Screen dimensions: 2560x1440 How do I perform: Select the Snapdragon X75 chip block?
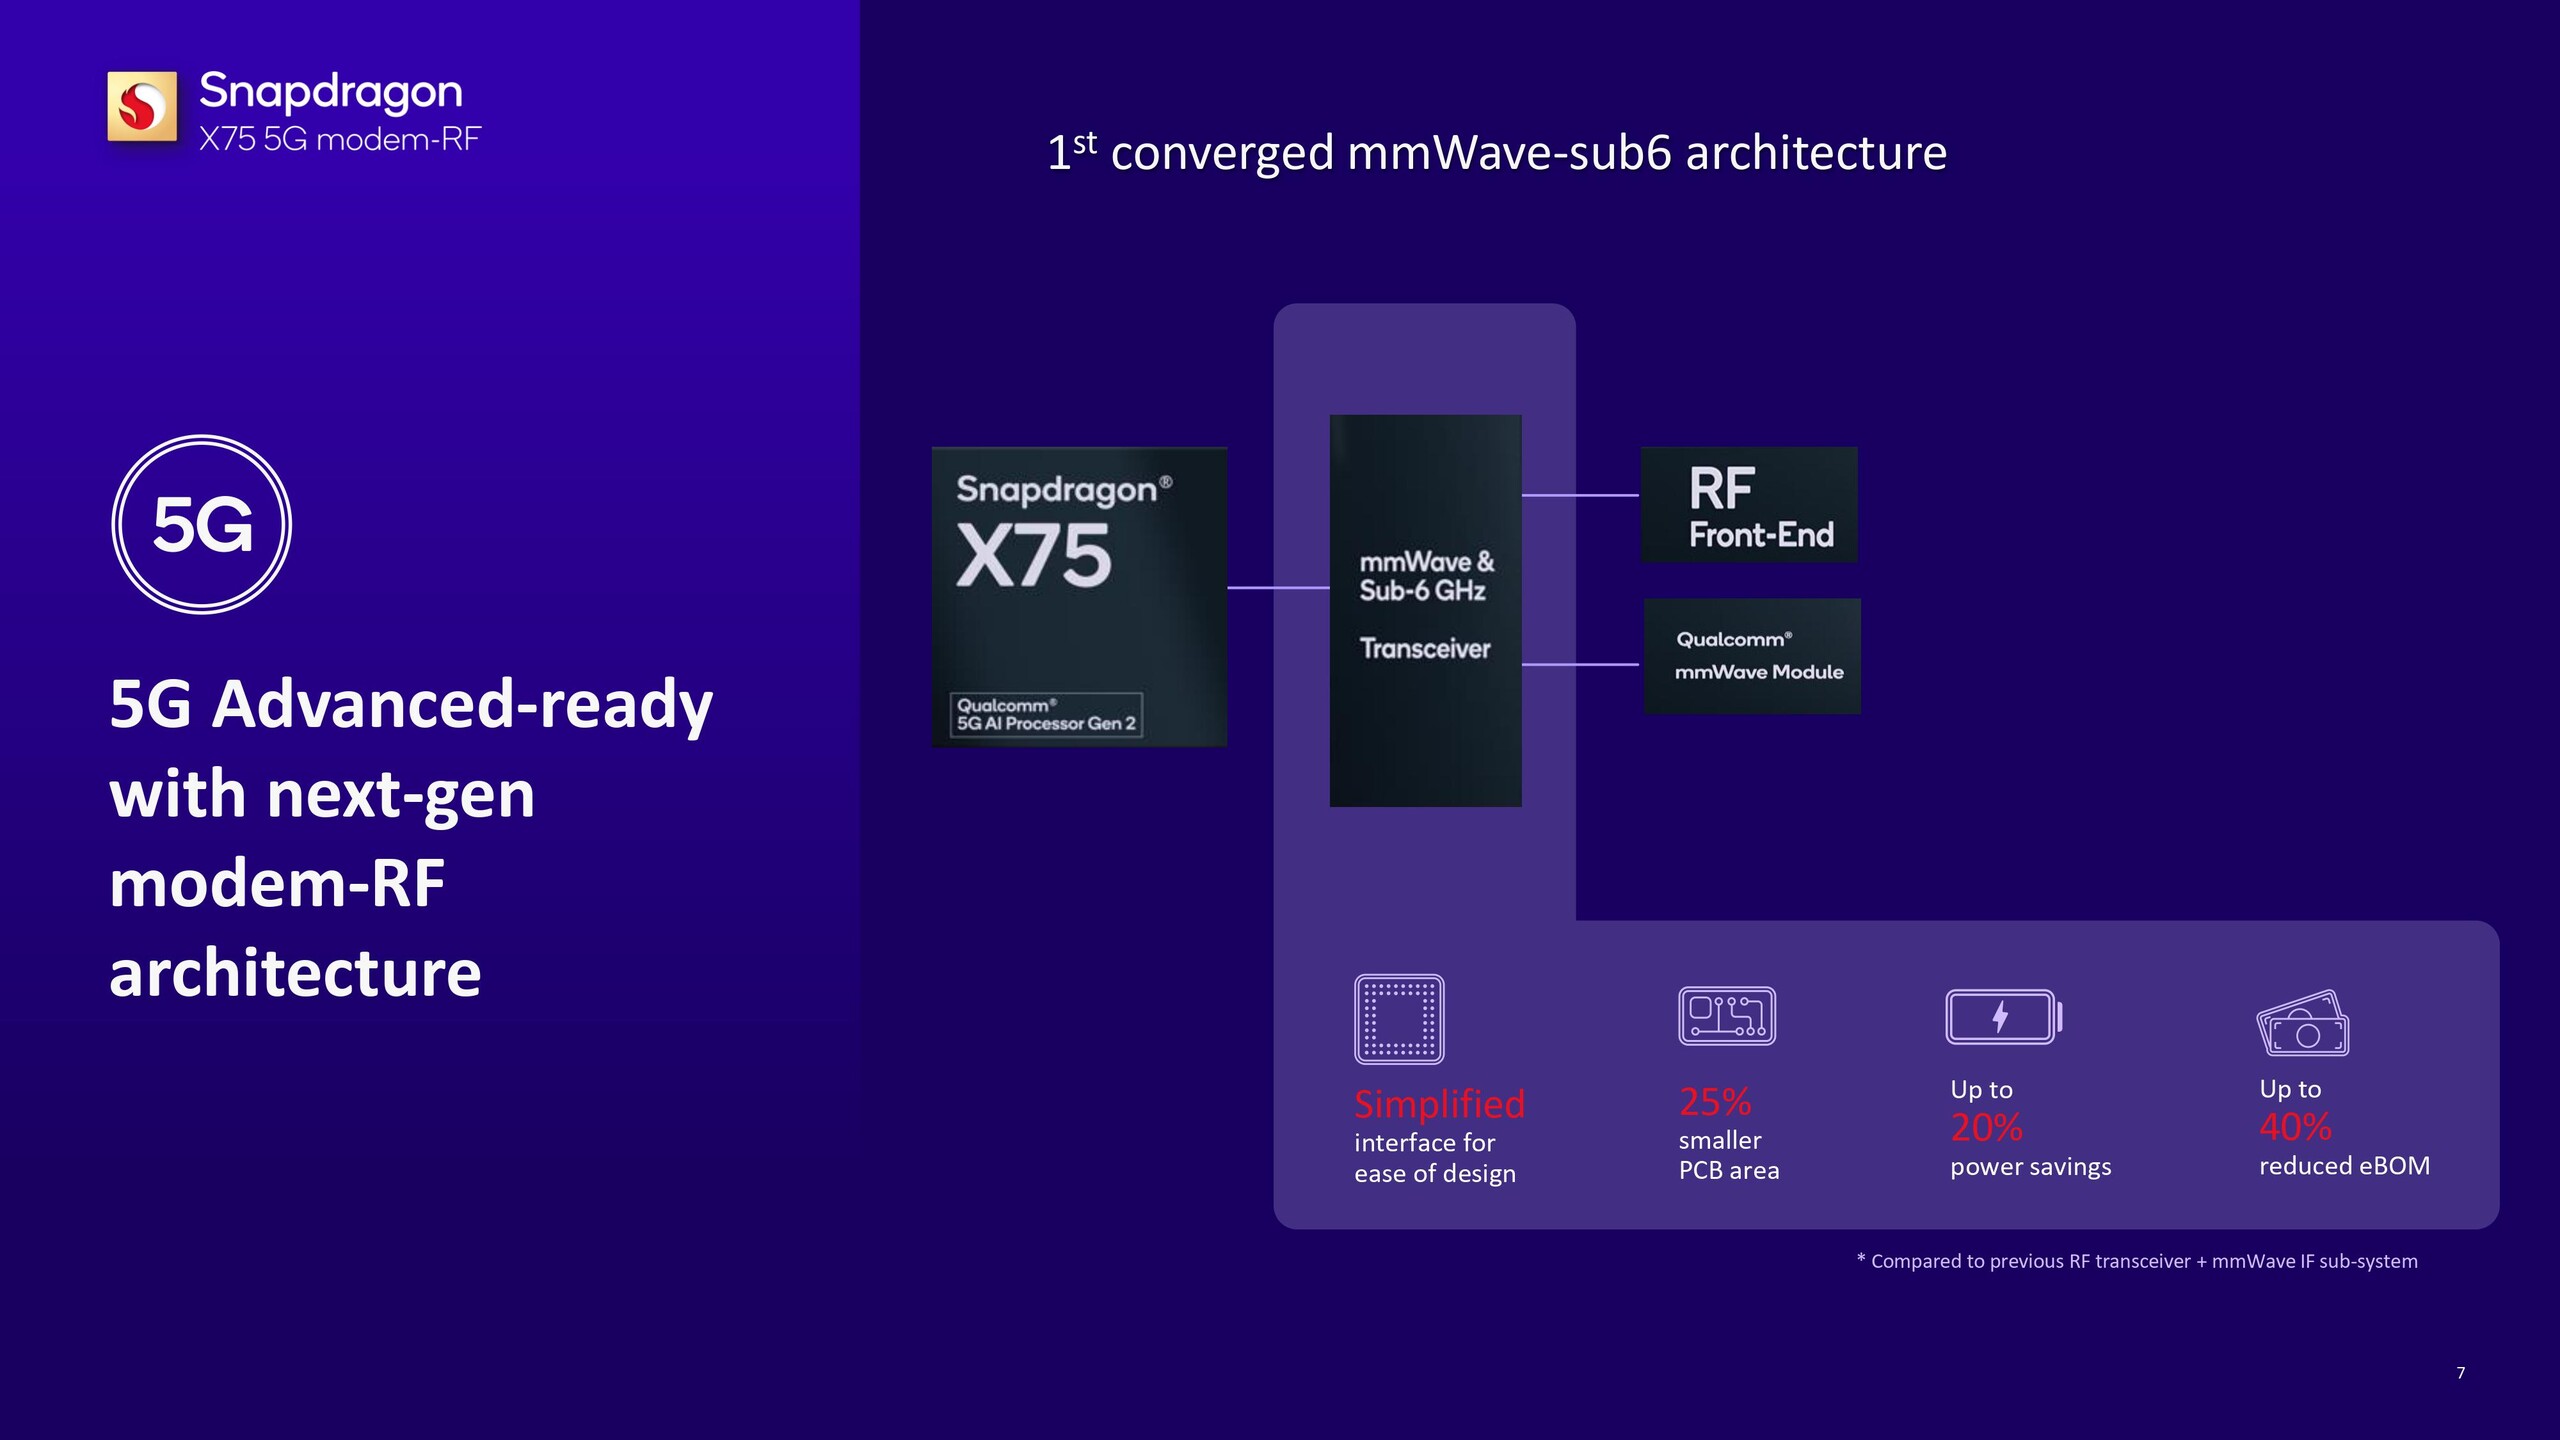(1079, 597)
